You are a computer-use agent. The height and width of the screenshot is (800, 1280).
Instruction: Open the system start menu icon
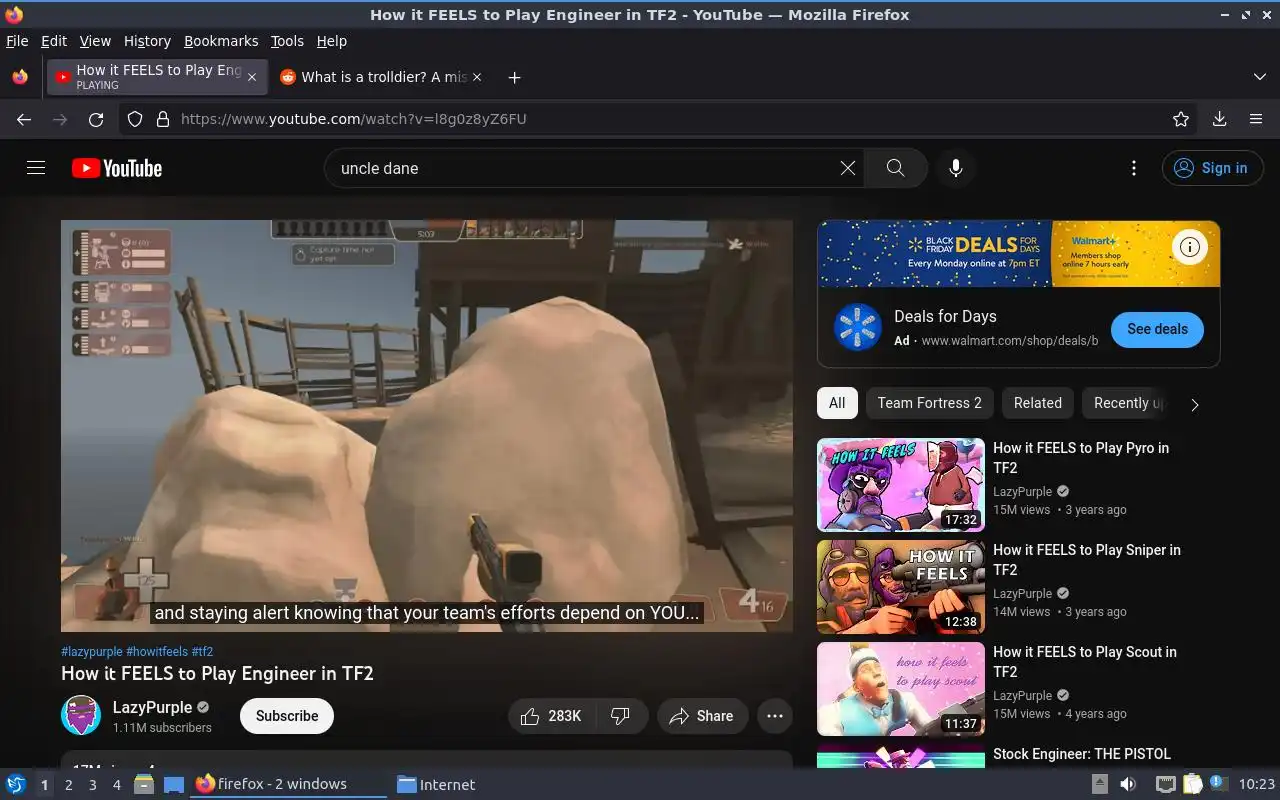pos(16,784)
